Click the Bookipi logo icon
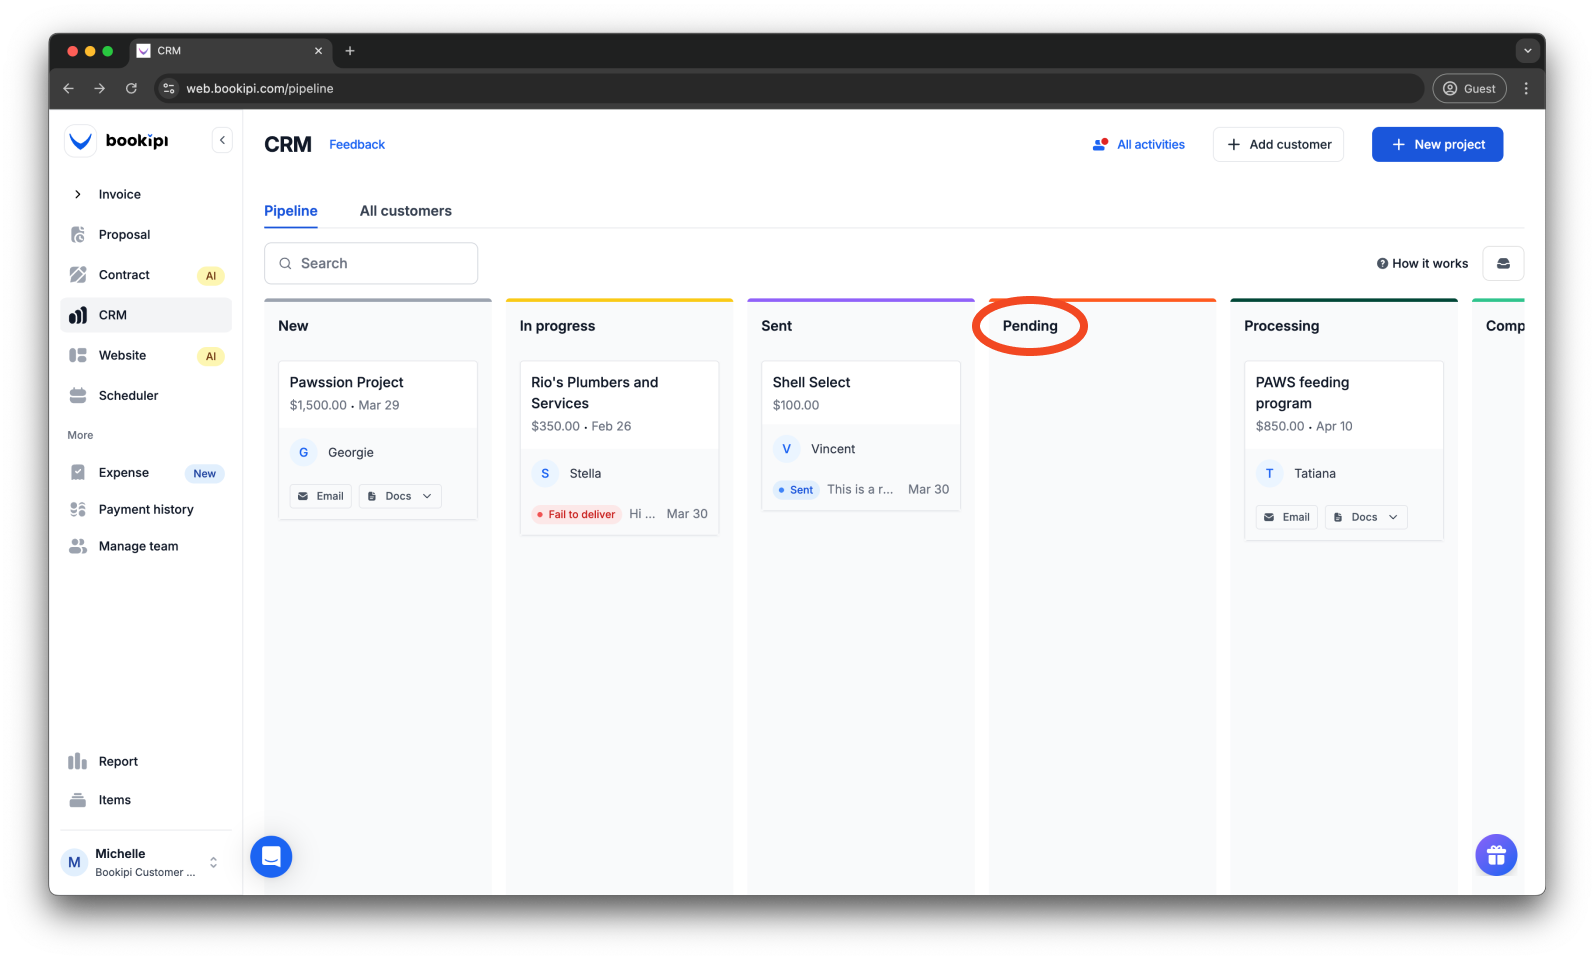This screenshot has height=960, width=1595. coord(80,141)
